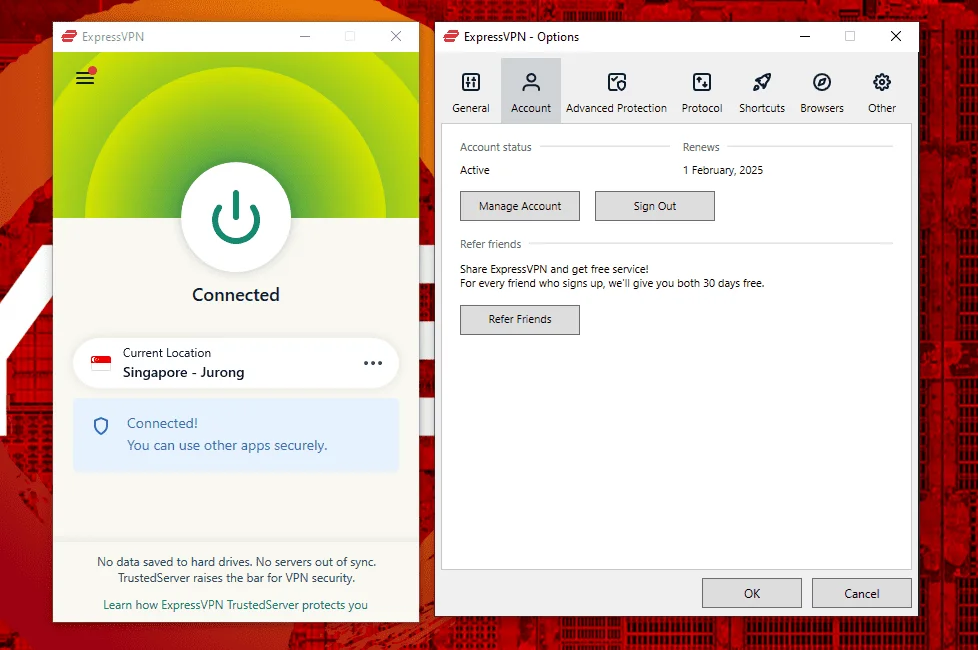Open the hamburger menu in ExpressVPN window
Image resolution: width=978 pixels, height=650 pixels.
point(85,78)
